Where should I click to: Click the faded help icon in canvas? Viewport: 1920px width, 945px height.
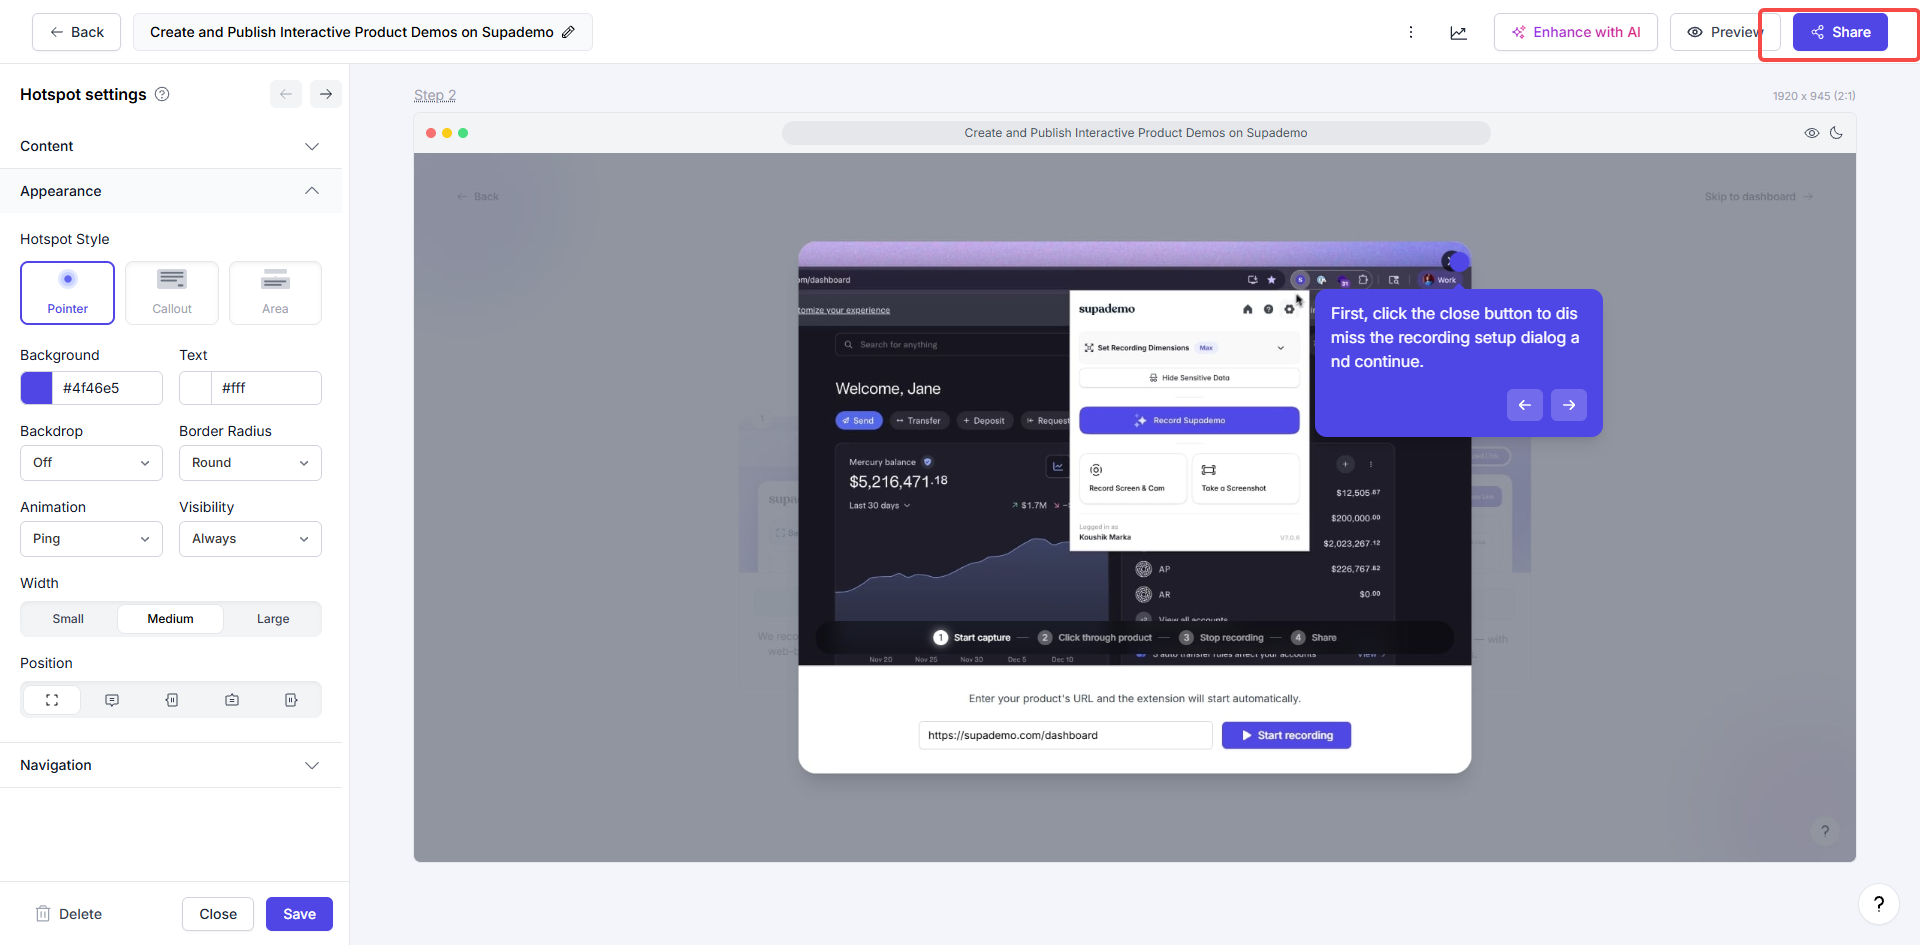[1825, 831]
